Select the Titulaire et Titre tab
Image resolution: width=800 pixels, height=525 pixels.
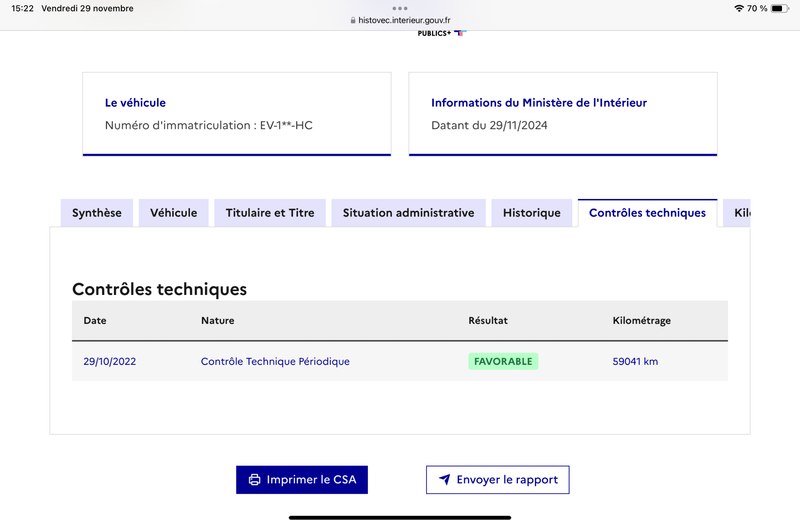point(270,213)
